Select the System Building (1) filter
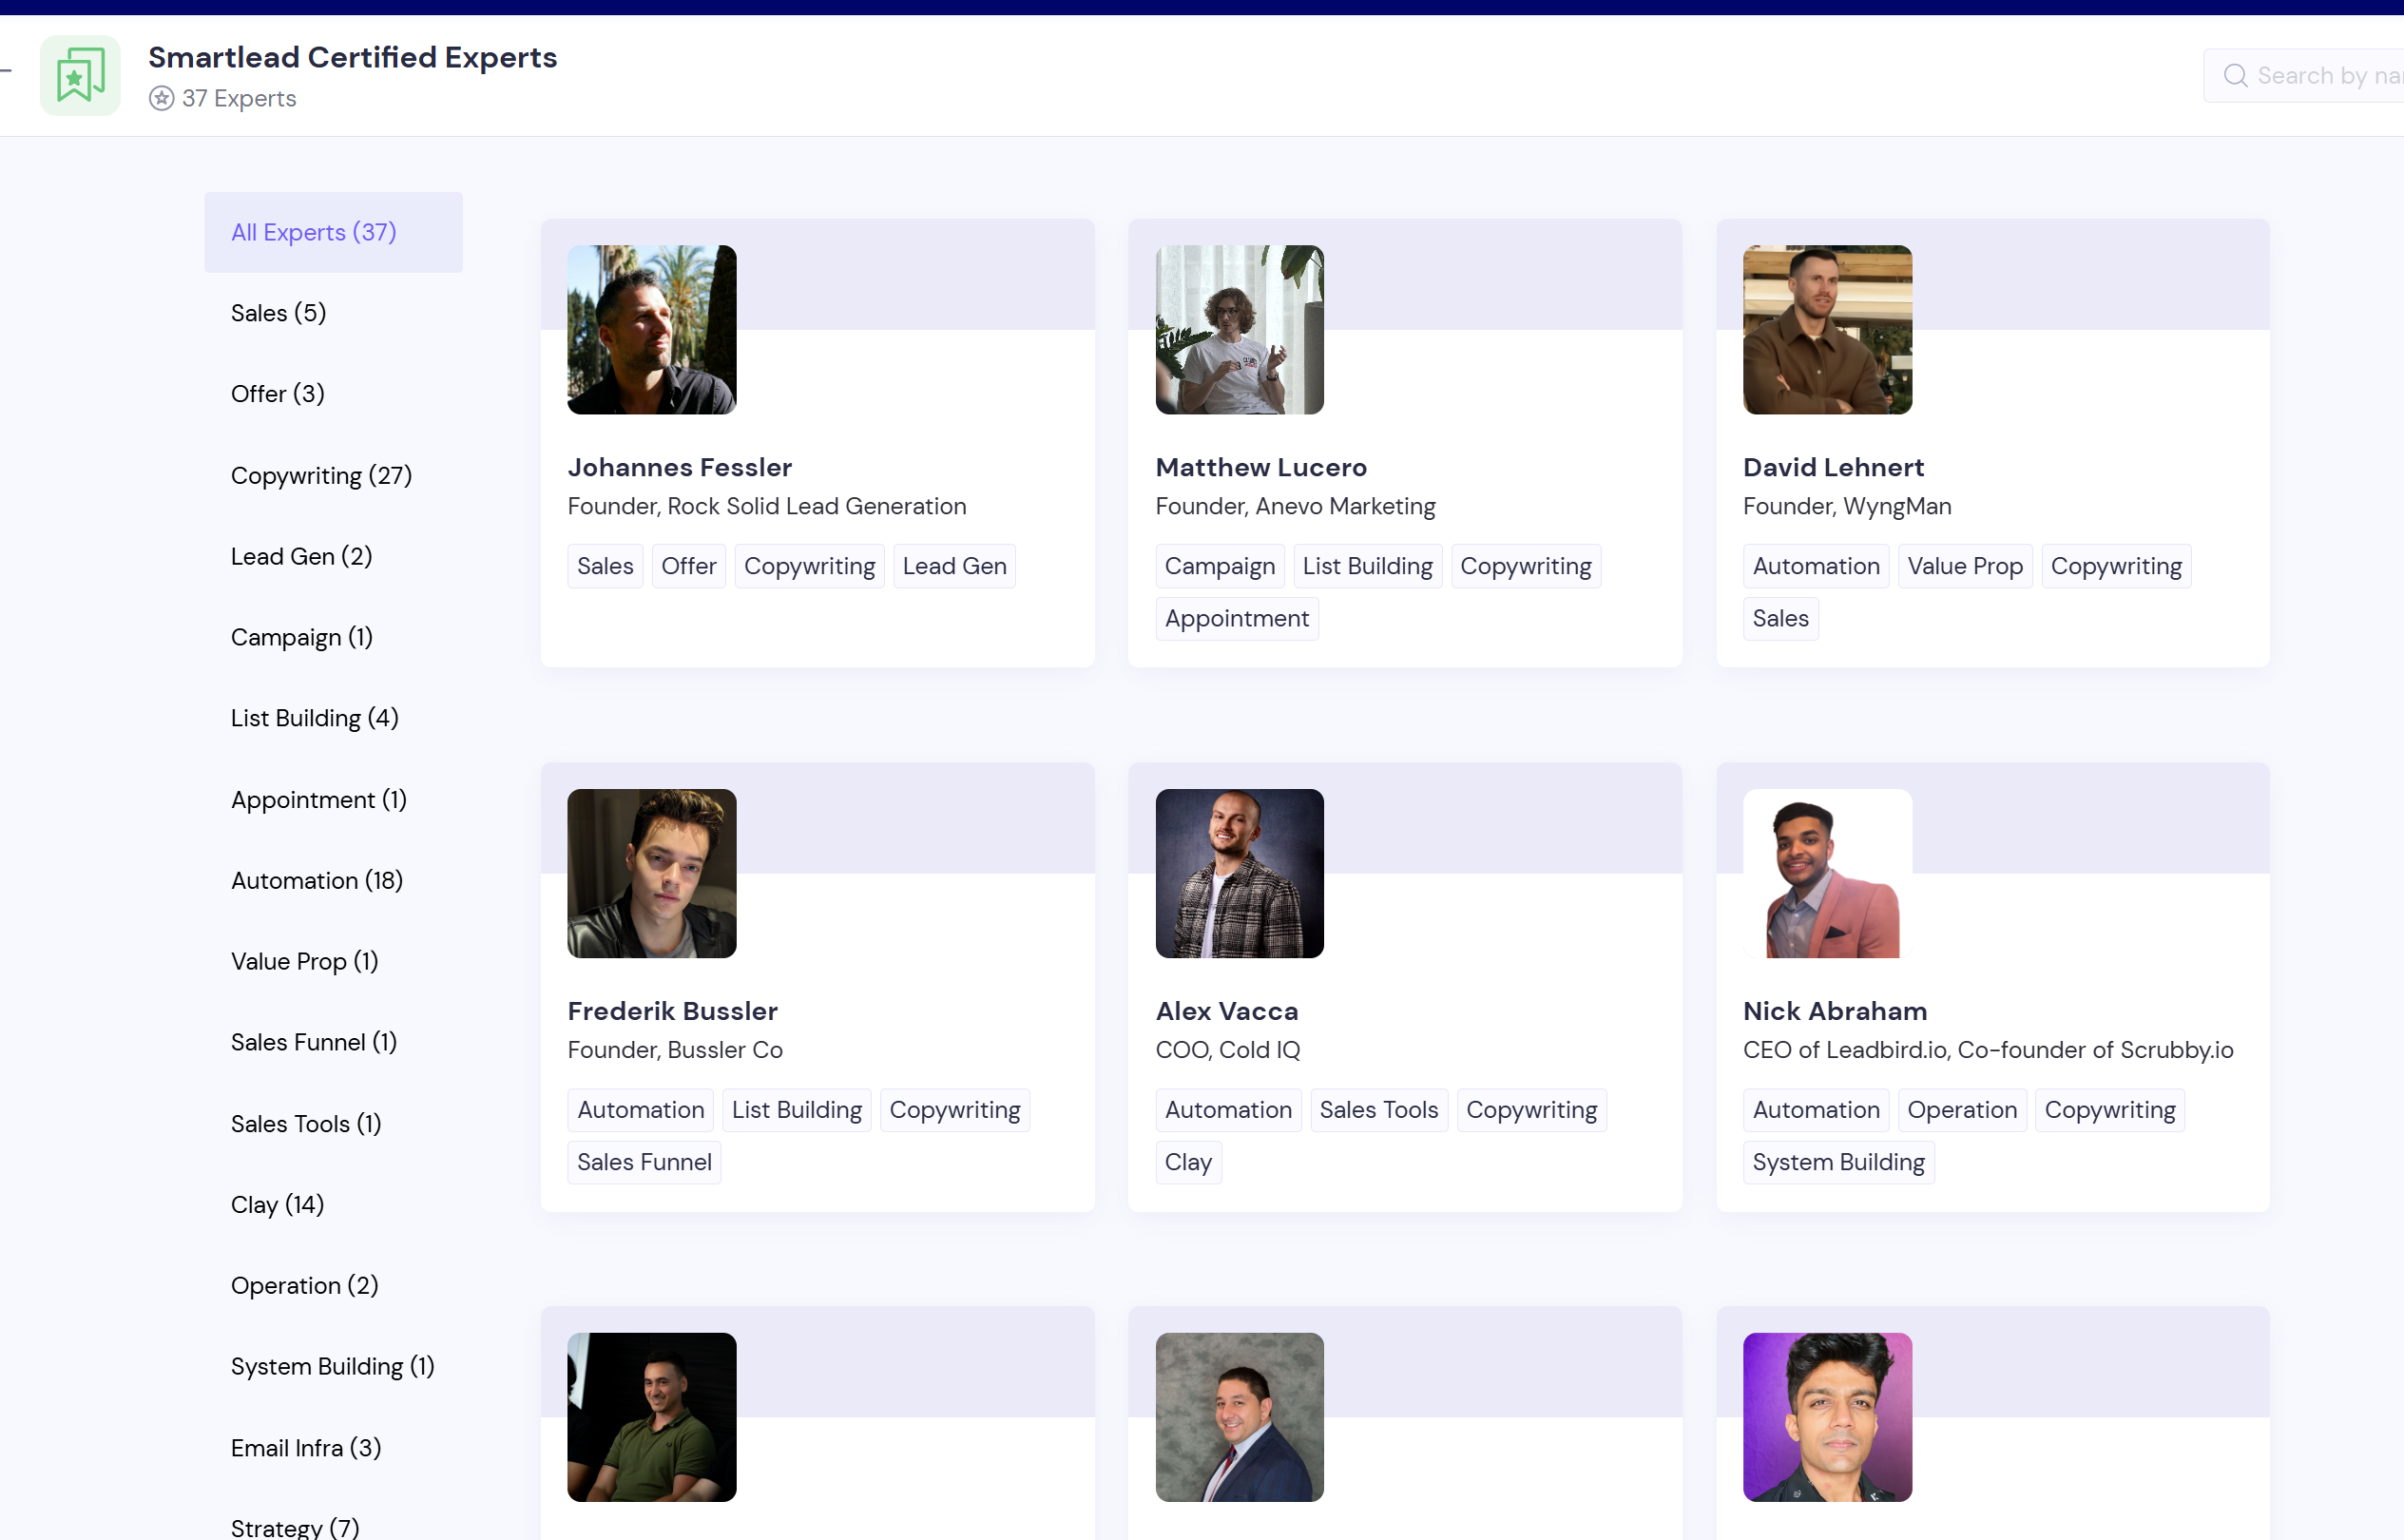The image size is (2404, 1540). (332, 1366)
